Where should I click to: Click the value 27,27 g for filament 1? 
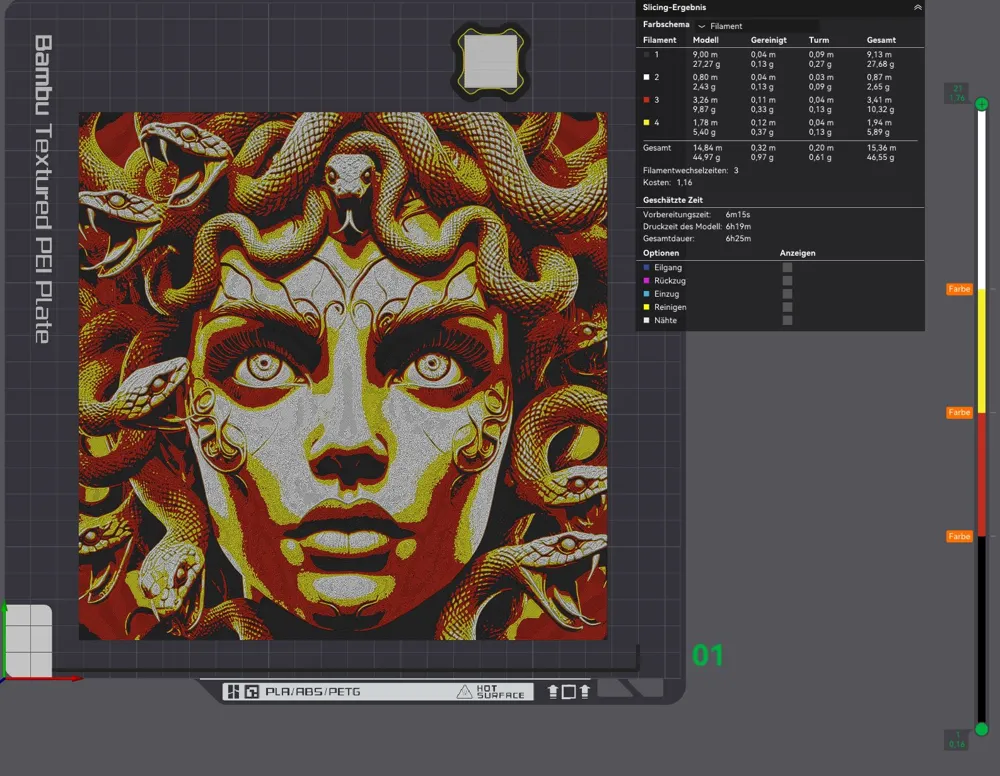[x=707, y=64]
